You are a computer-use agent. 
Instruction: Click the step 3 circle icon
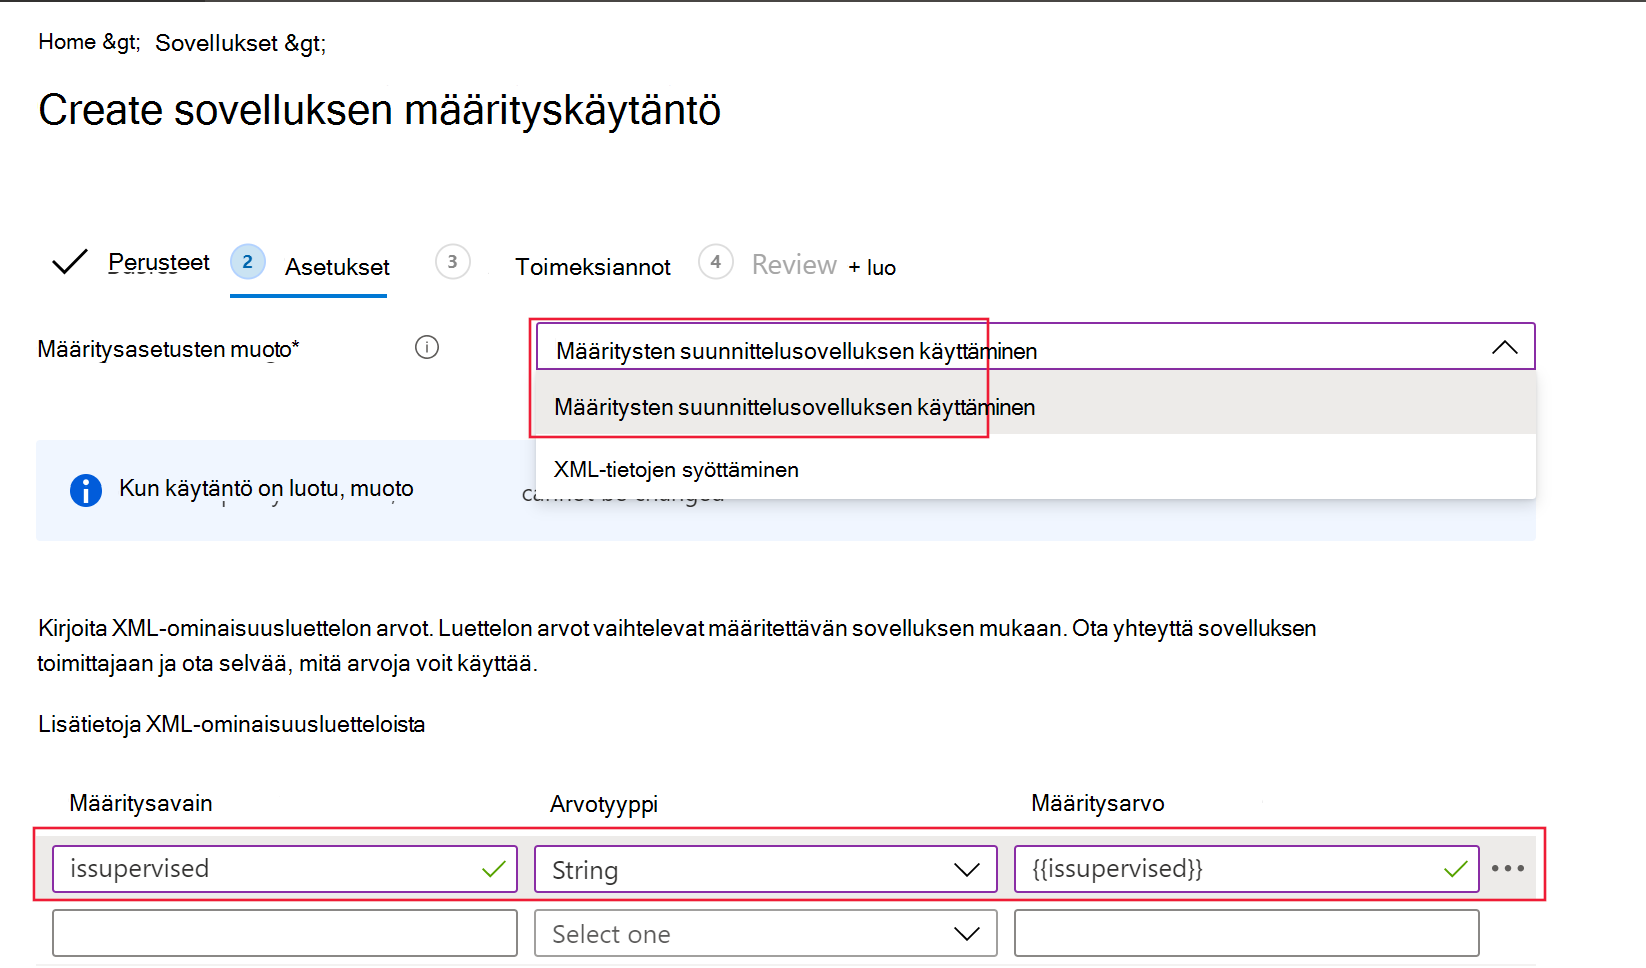pyautogui.click(x=453, y=262)
